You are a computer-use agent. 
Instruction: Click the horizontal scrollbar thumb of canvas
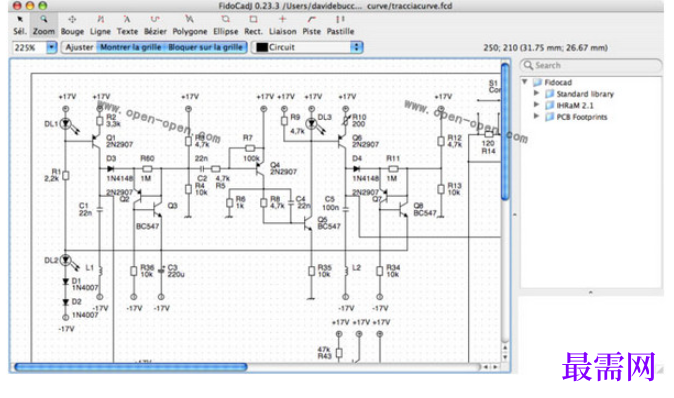131,367
